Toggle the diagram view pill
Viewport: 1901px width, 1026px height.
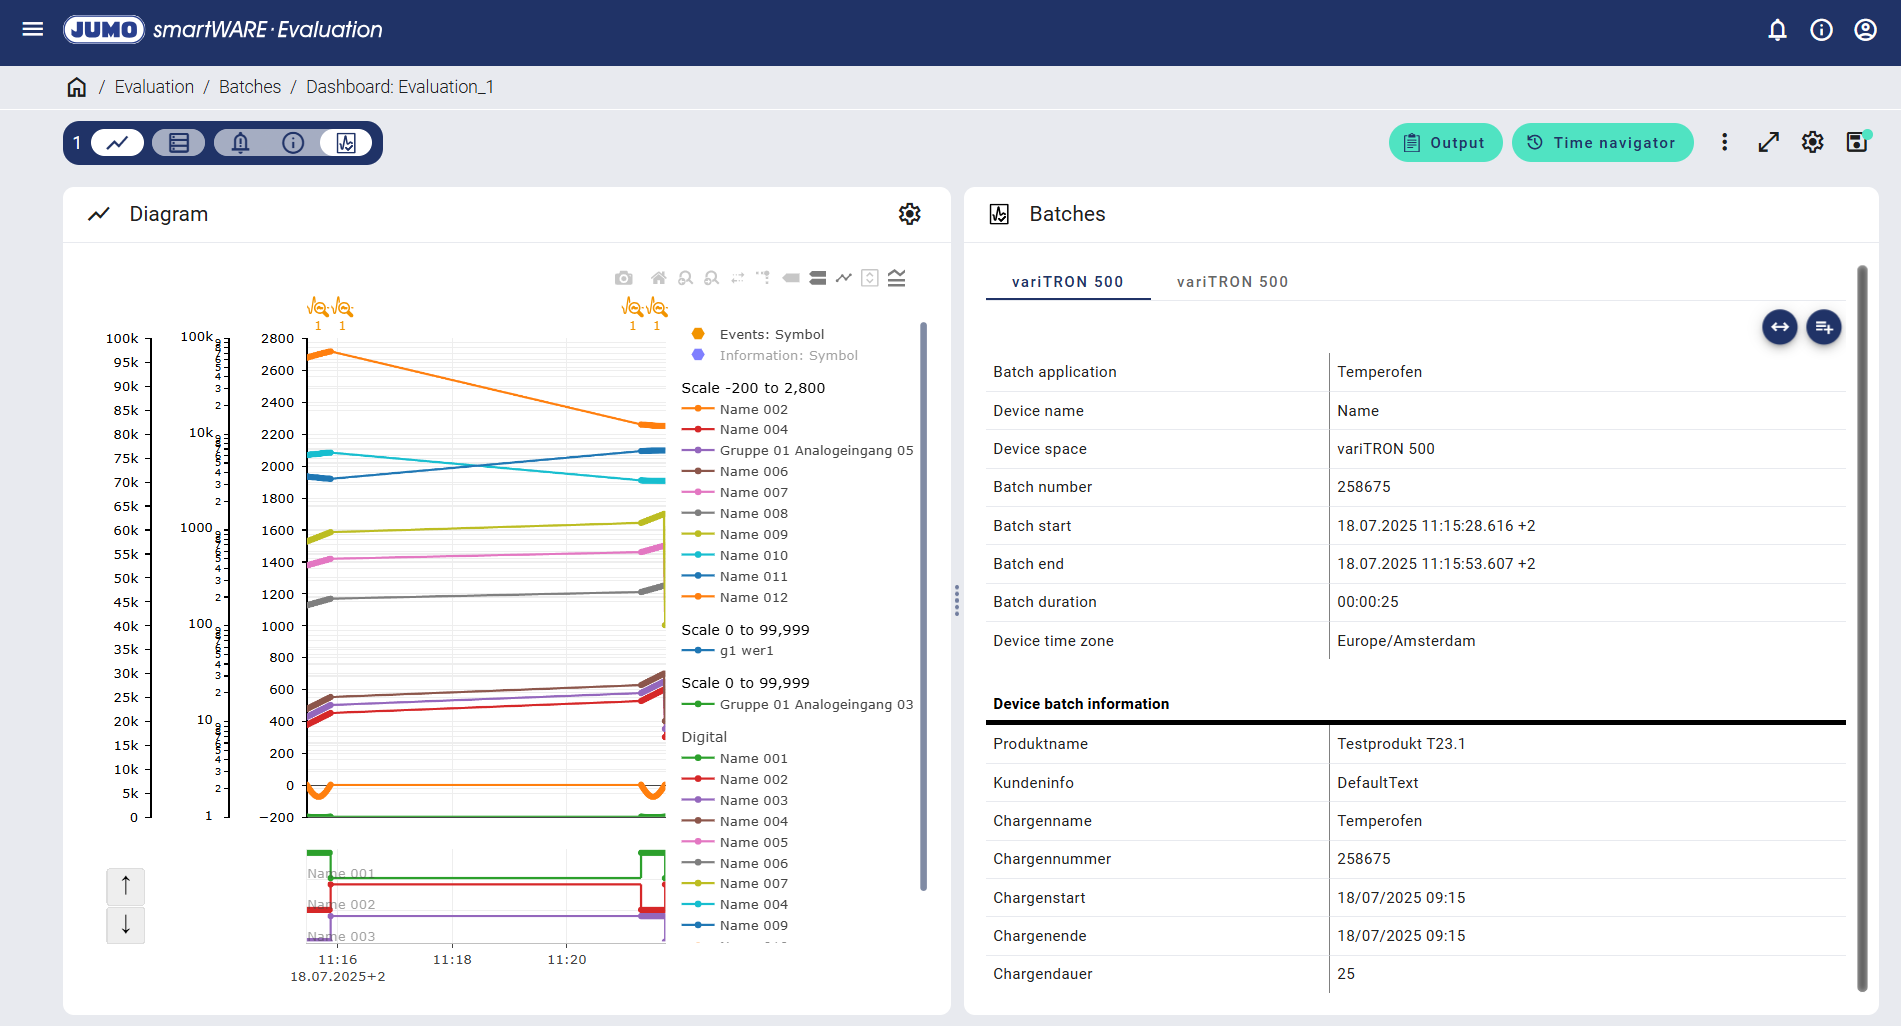pyautogui.click(x=118, y=143)
